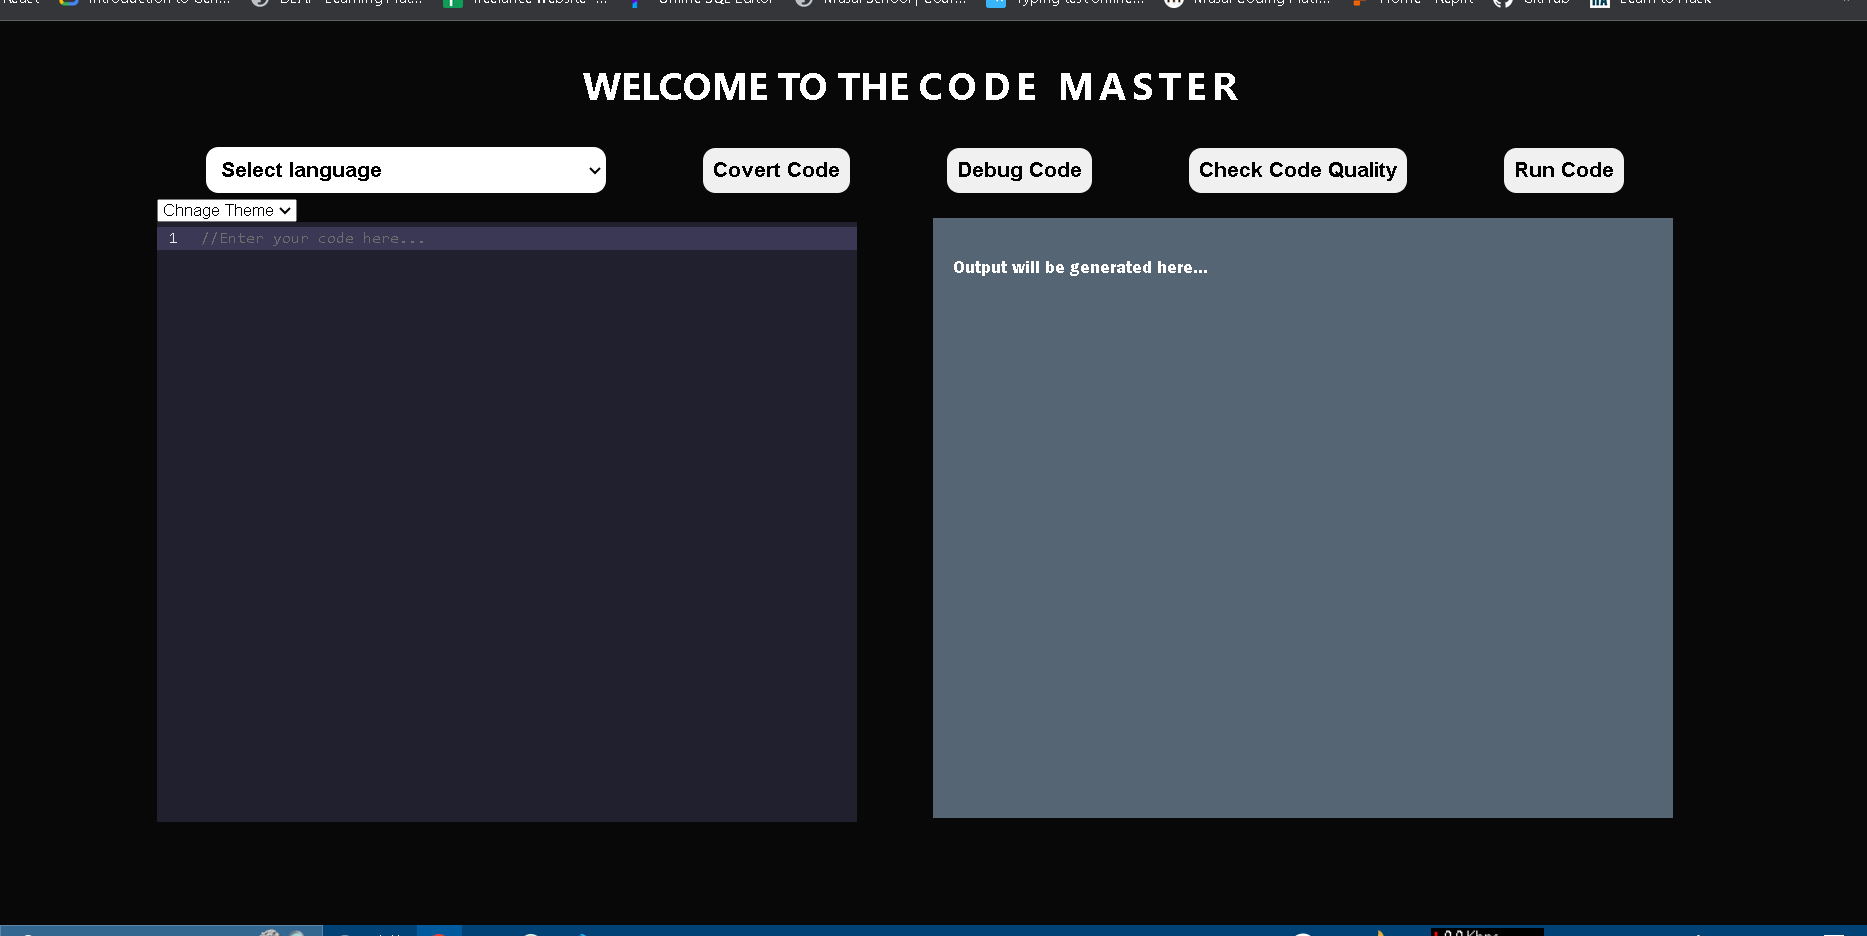
Task: Open the Chnage Theme dropdown
Action: point(227,210)
